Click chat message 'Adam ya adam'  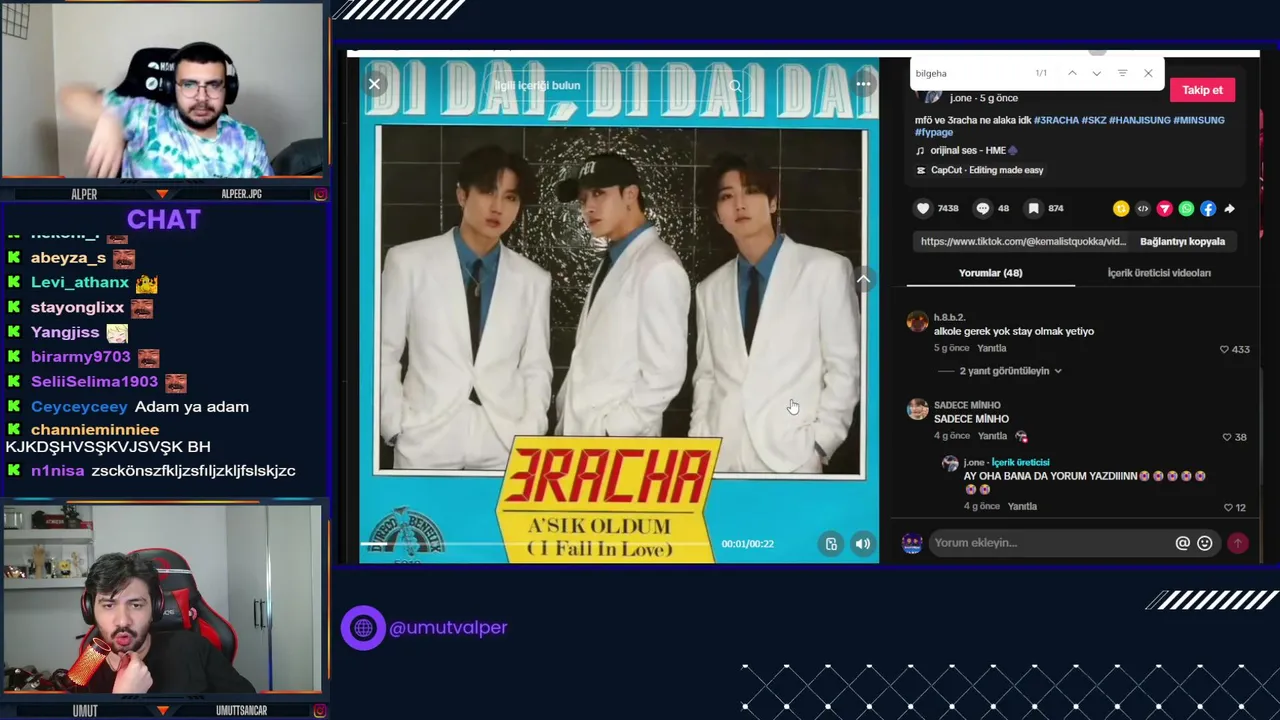point(192,407)
